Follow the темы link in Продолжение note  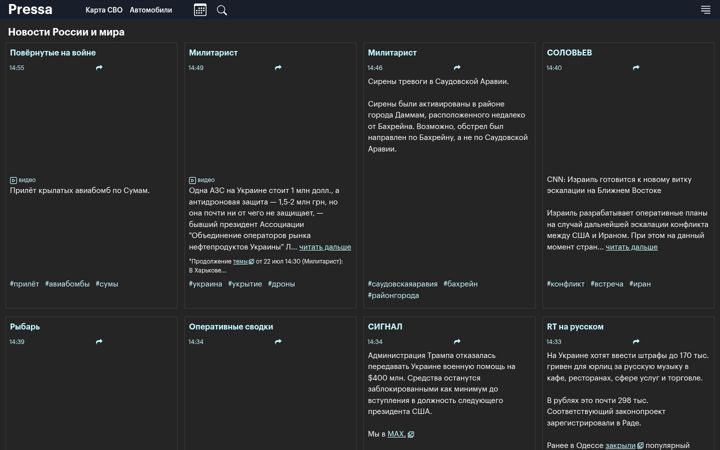240,261
